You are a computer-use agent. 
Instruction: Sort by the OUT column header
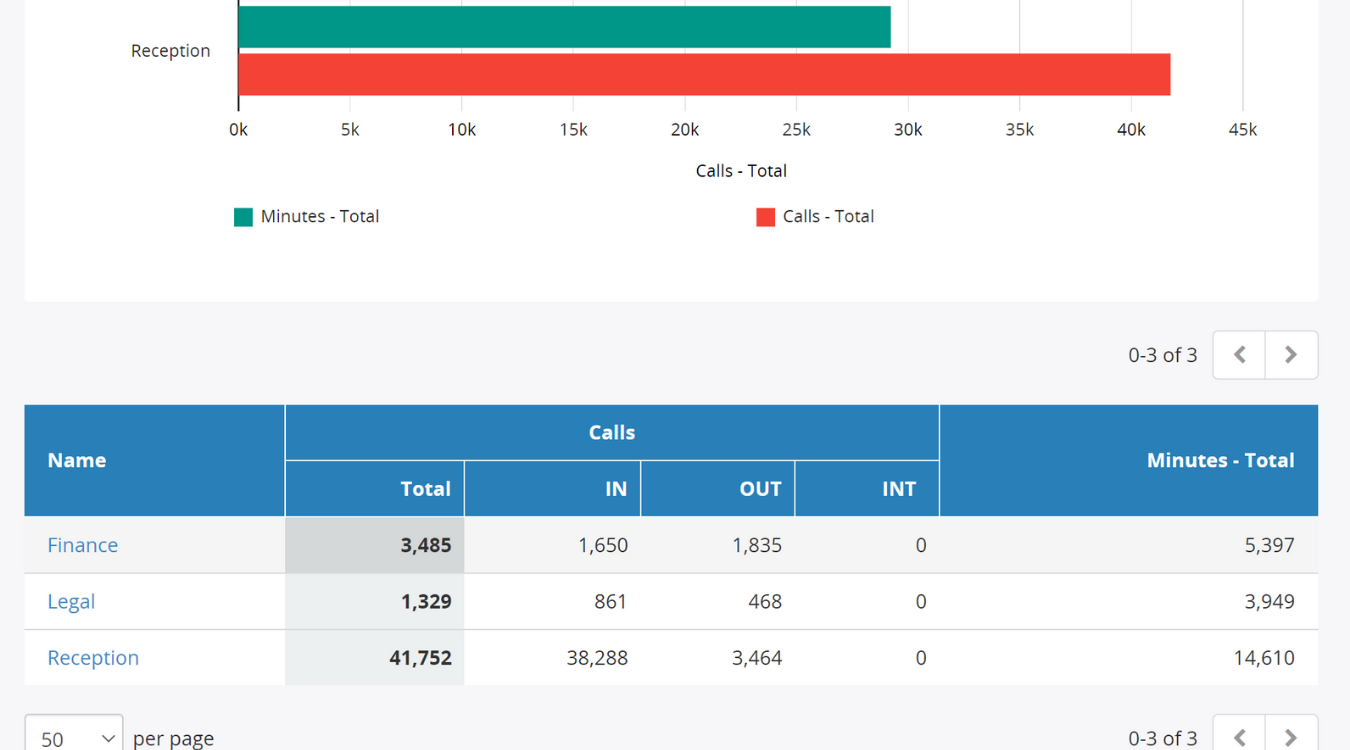(x=718, y=488)
